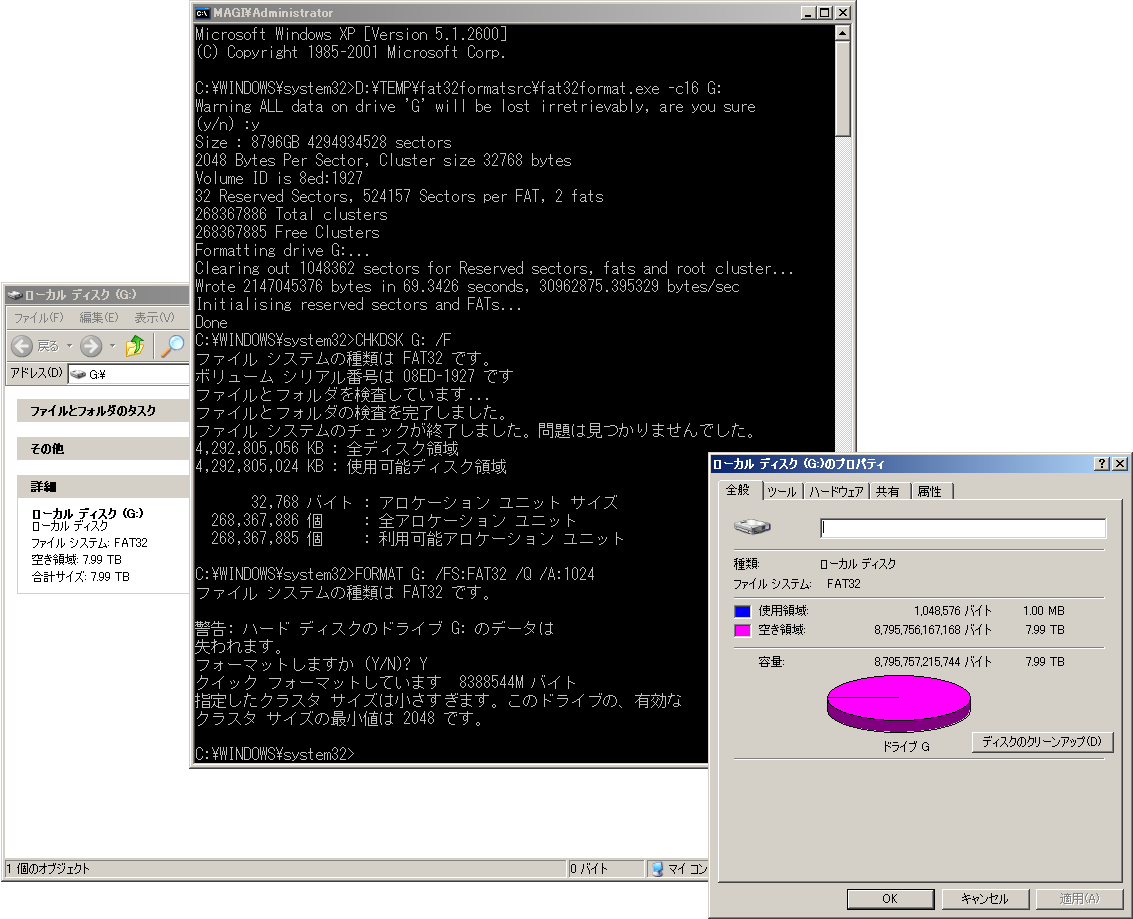Click the ファイル システム: FAT32 detail text
The height and width of the screenshot is (919, 1133).
(x=89, y=543)
